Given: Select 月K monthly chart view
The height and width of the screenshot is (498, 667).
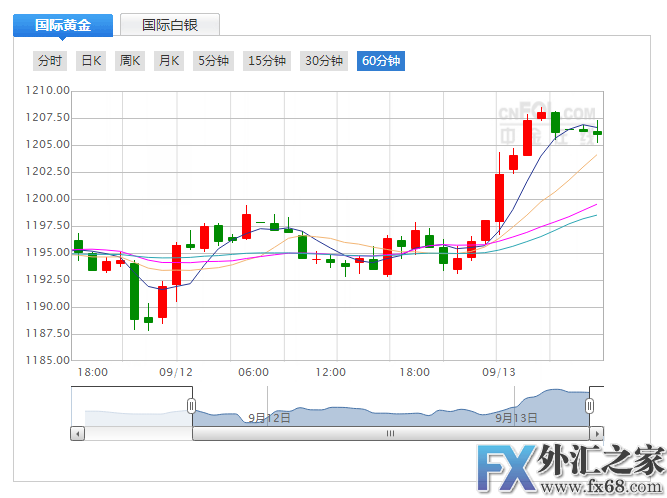Looking at the screenshot, I should click(x=169, y=61).
